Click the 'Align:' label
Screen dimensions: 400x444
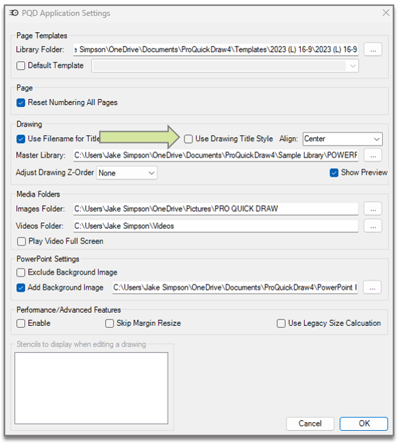(x=288, y=139)
